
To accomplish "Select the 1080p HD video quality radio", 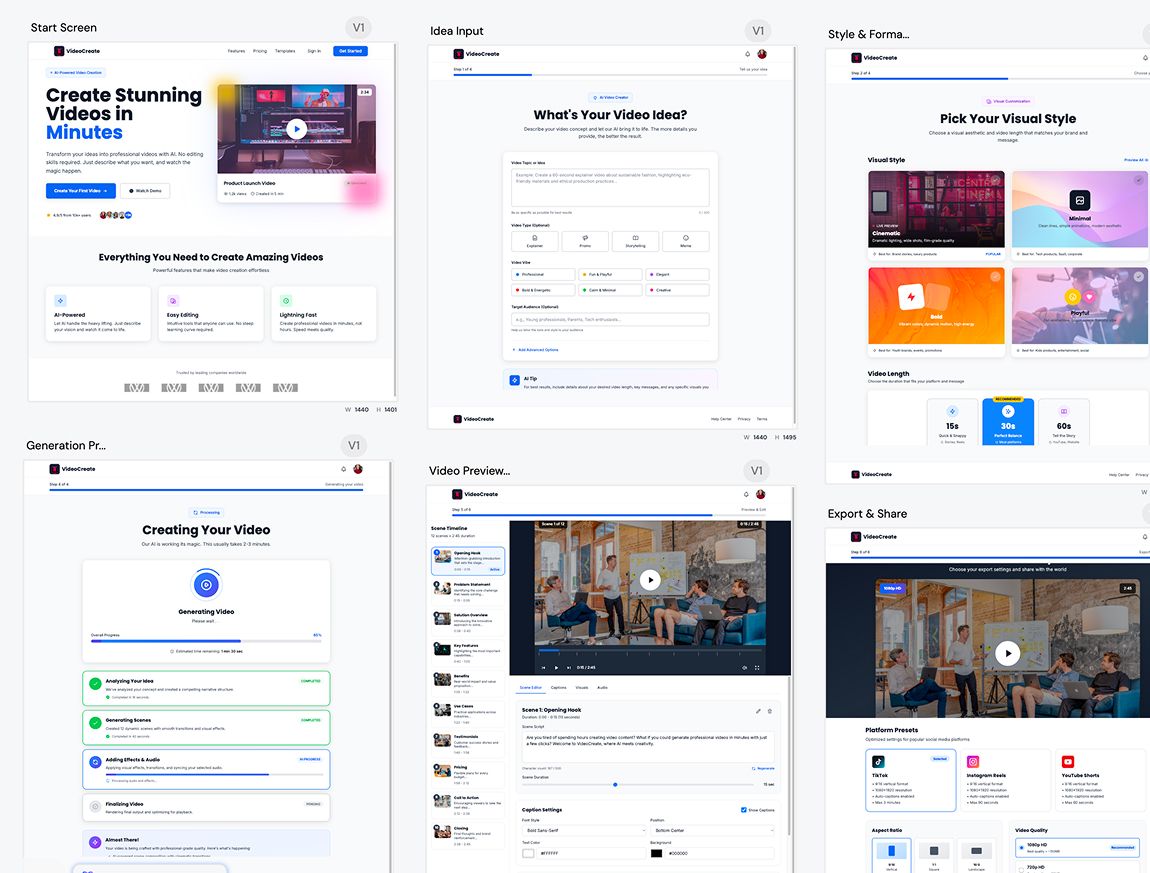I will (x=1021, y=845).
